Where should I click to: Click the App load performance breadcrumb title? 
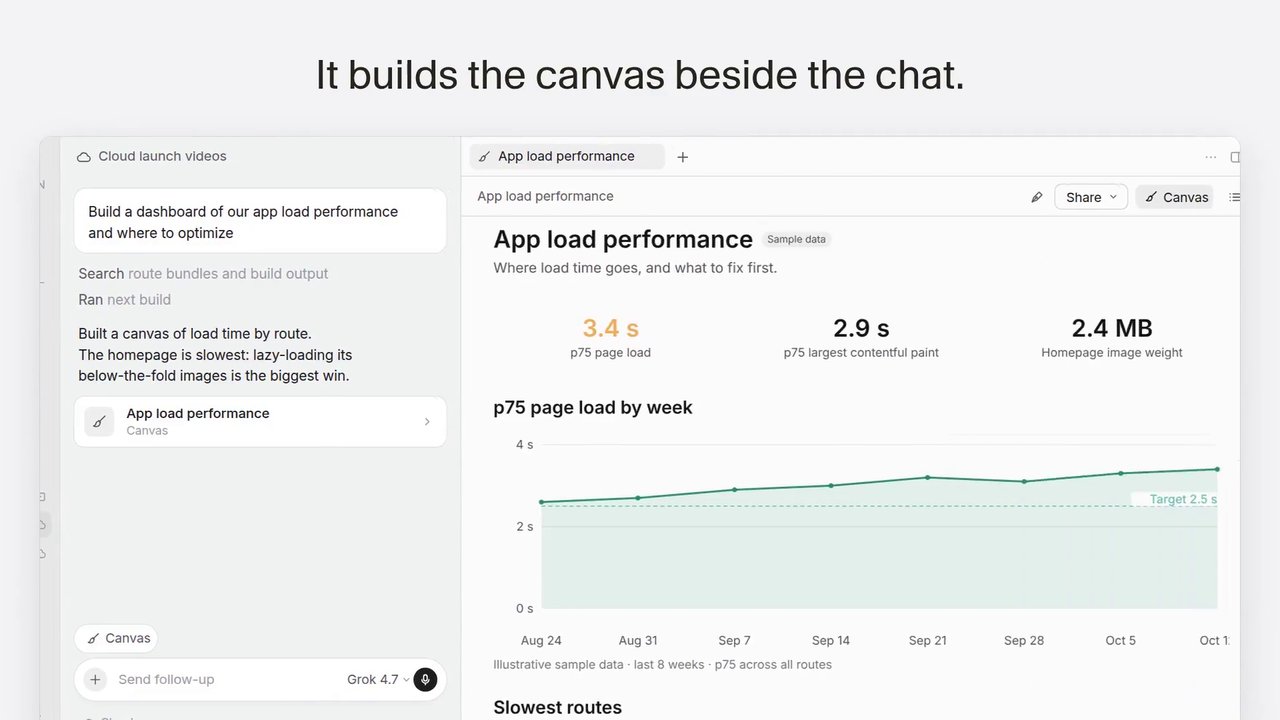545,196
